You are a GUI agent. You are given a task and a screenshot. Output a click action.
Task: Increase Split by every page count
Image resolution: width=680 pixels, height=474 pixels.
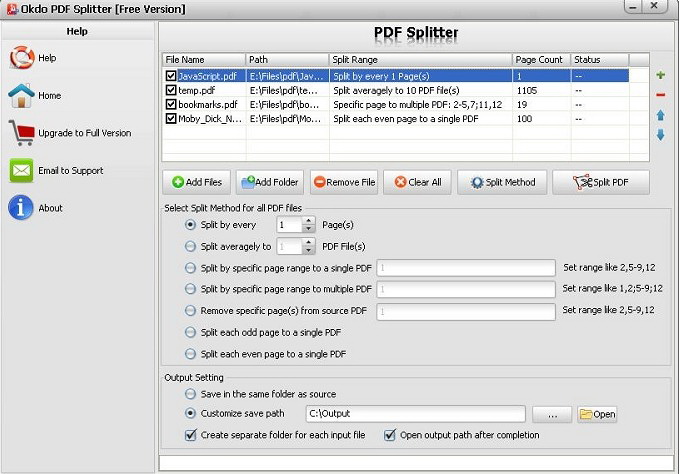tap(308, 221)
